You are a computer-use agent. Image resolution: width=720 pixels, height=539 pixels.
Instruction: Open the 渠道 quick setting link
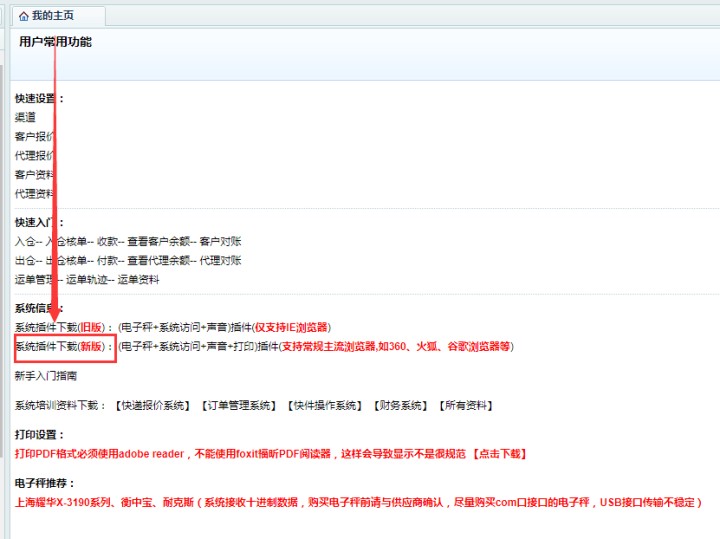[25, 118]
